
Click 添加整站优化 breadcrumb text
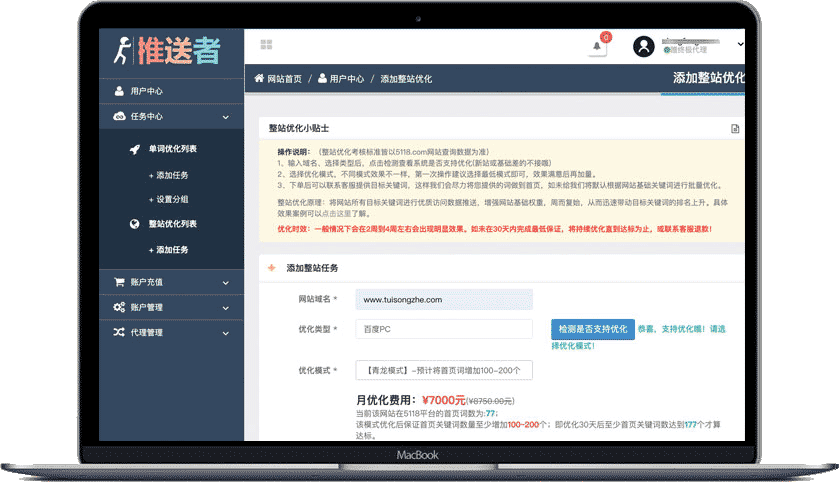tap(406, 79)
